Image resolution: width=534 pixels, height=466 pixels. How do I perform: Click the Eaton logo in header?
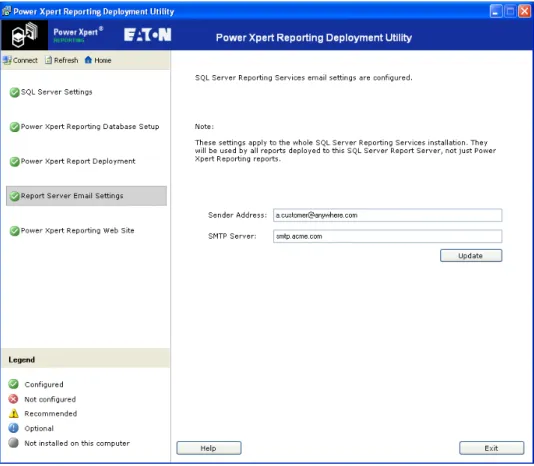pos(147,35)
